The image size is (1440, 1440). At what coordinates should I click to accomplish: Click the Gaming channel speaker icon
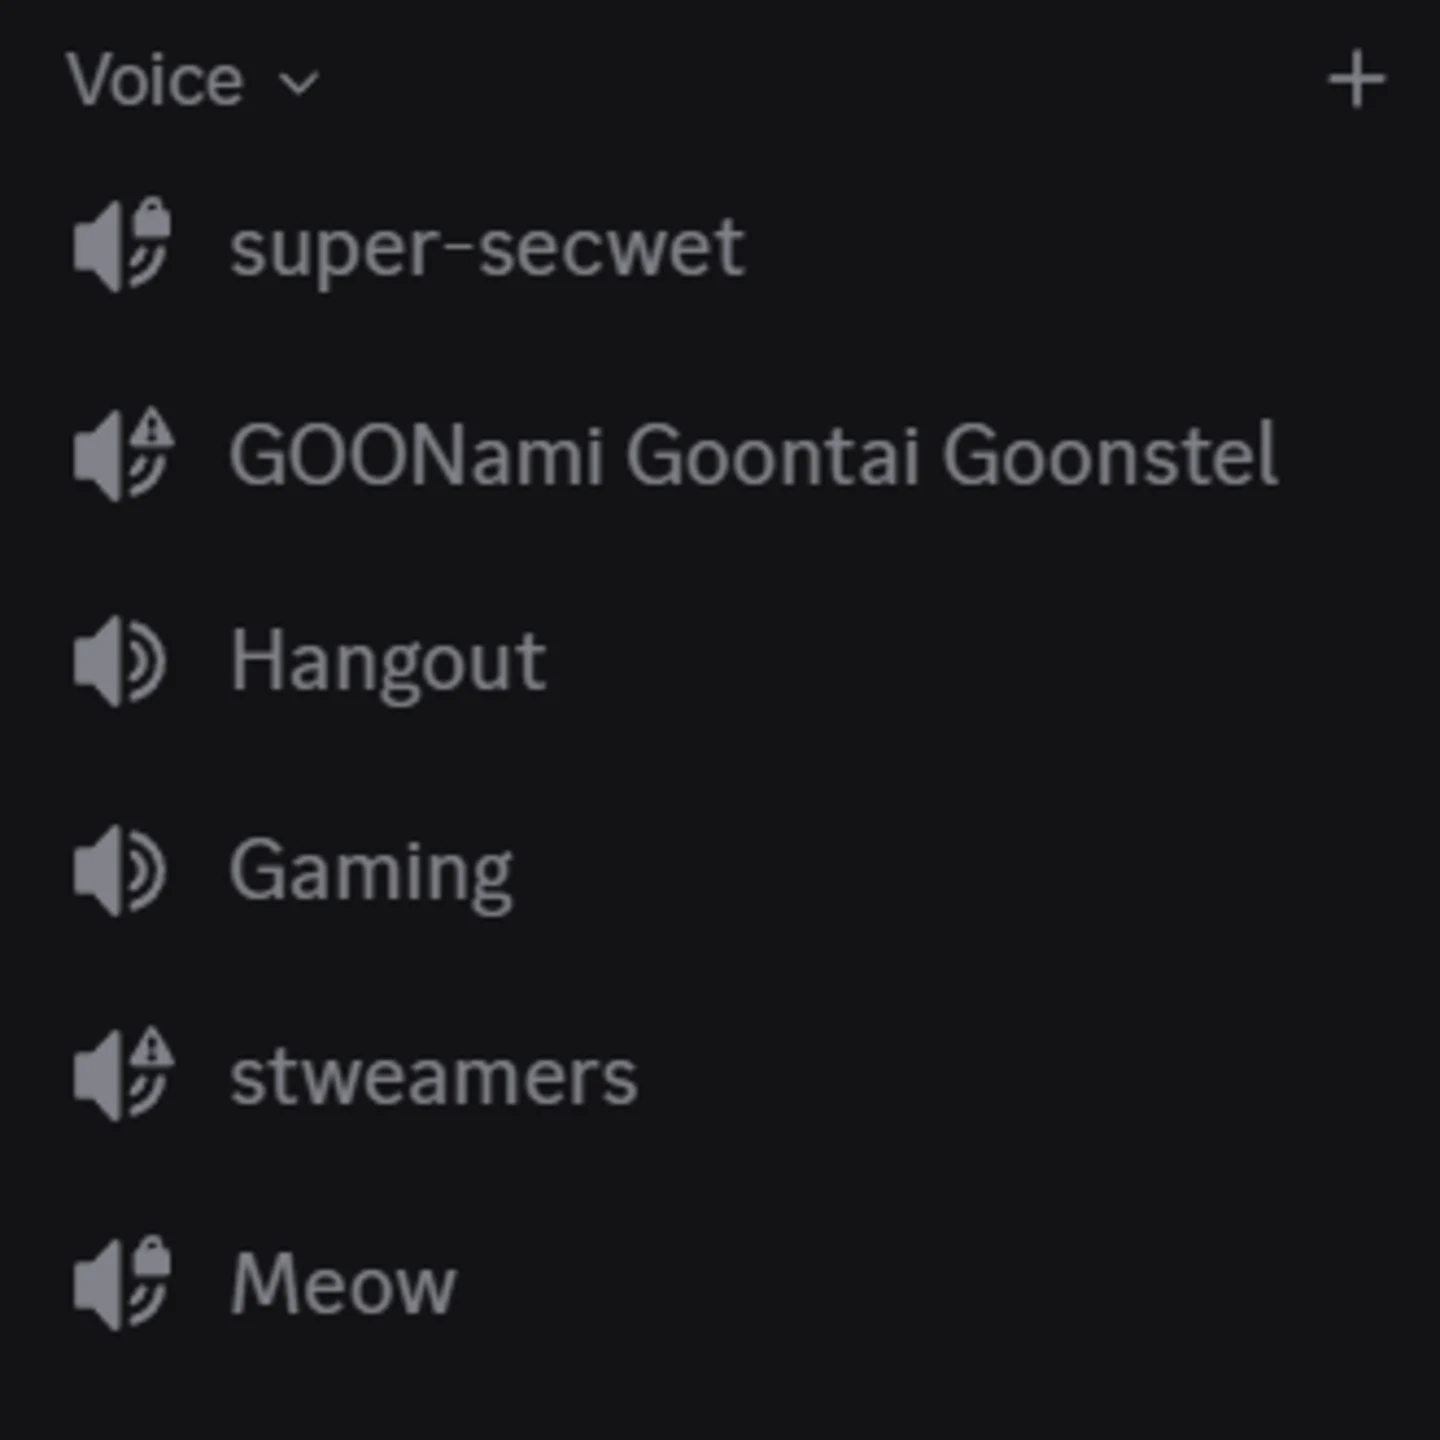[x=119, y=871]
